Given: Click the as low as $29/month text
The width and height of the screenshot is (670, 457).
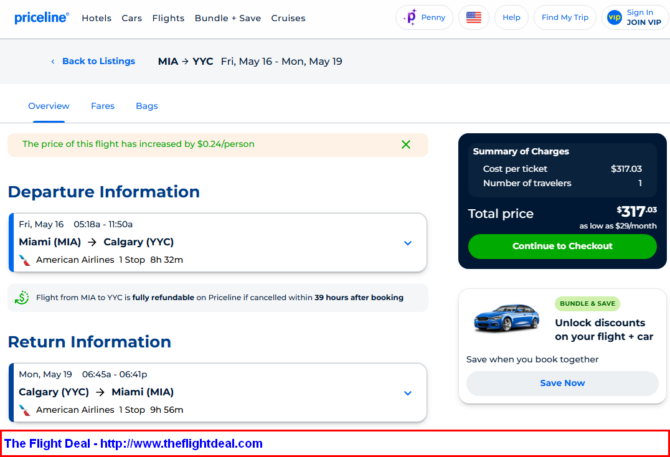Looking at the screenshot, I should tap(618, 226).
